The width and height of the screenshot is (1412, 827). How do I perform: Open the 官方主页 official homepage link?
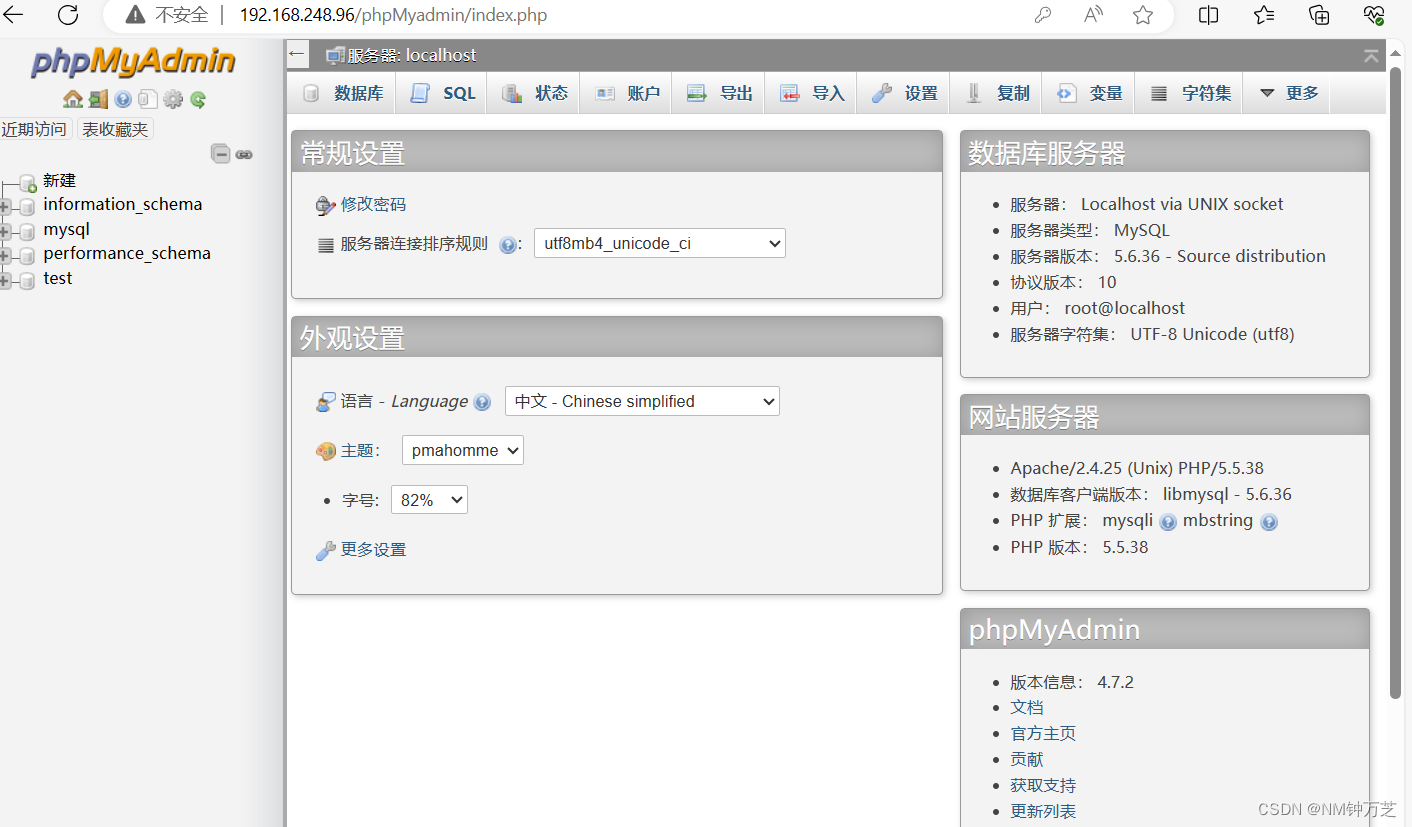click(1043, 733)
